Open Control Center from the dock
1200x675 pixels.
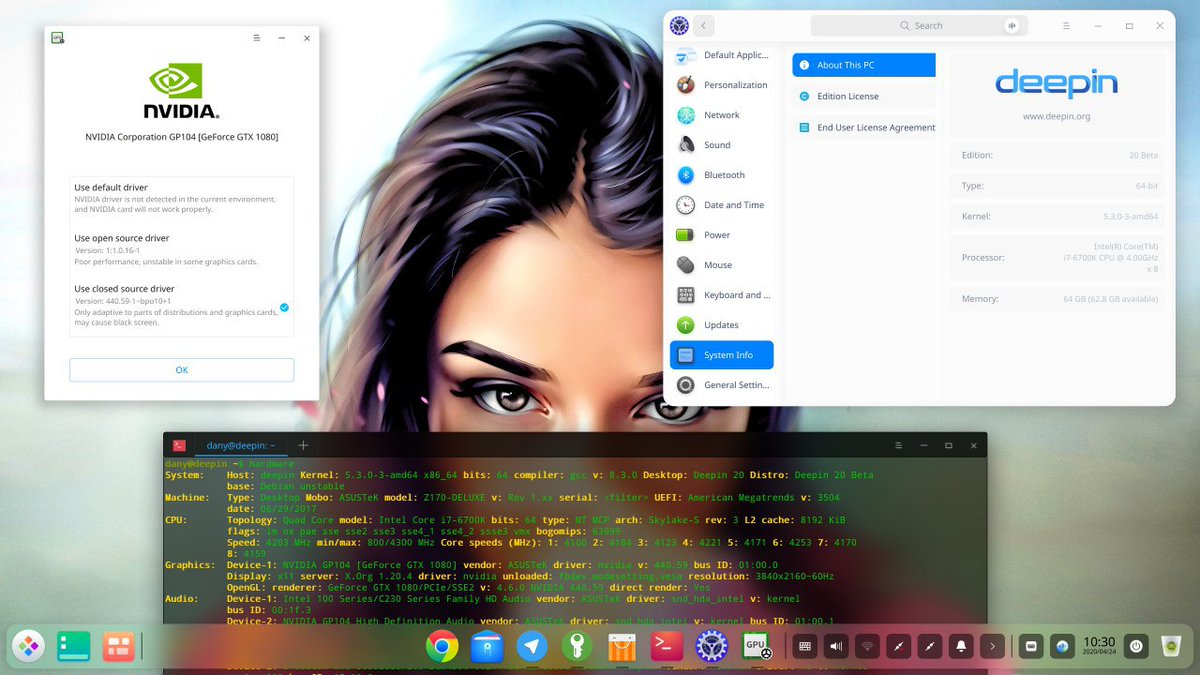pos(712,647)
